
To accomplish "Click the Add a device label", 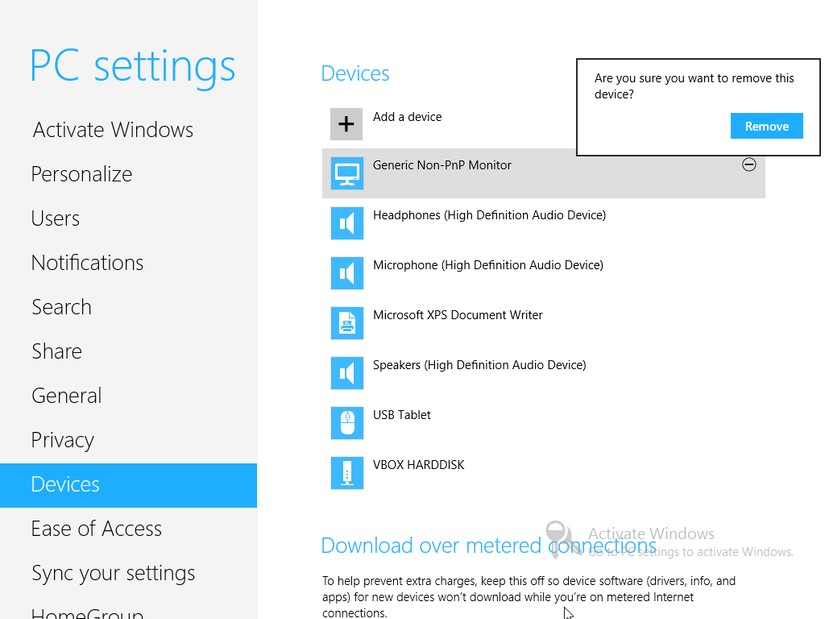I will click(407, 117).
